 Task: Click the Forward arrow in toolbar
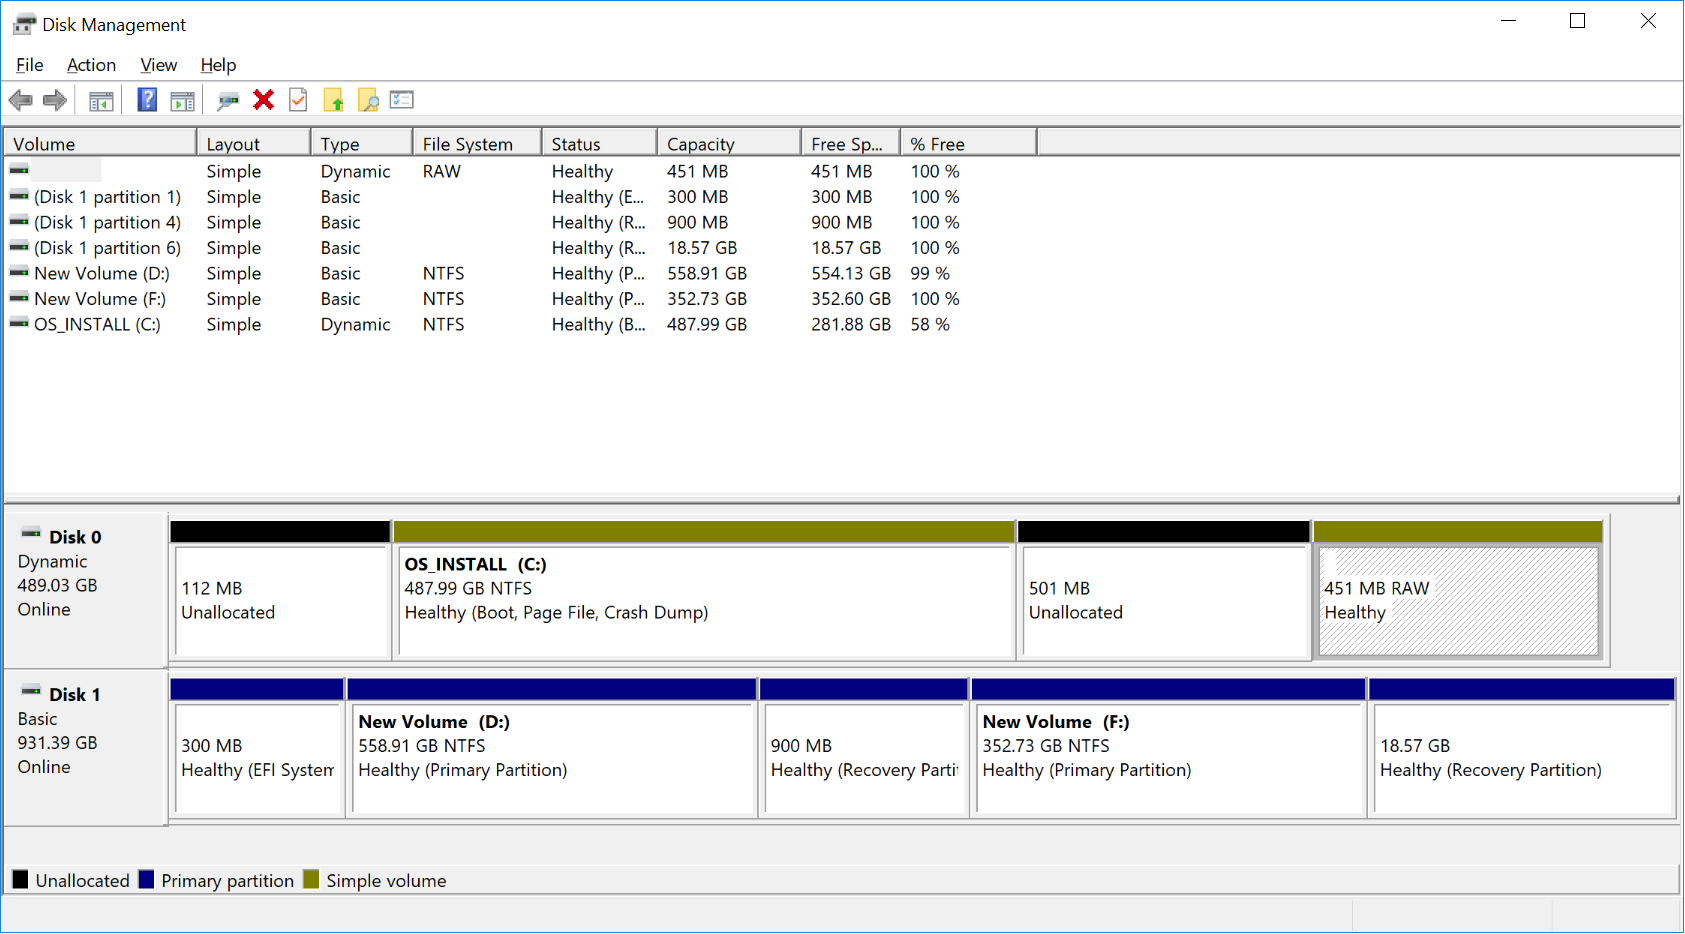tap(55, 100)
